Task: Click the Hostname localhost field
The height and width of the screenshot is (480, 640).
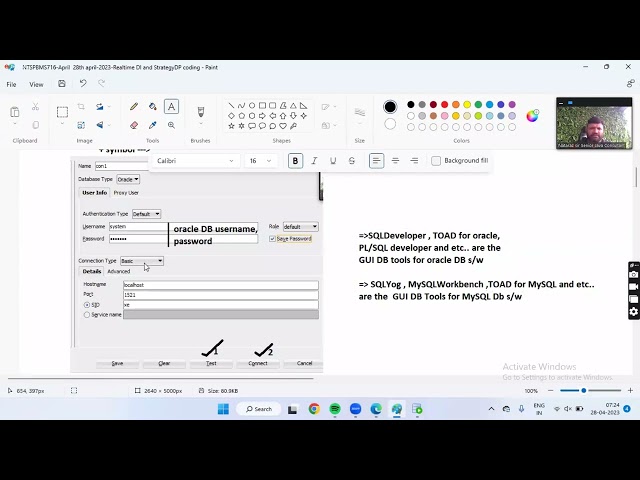Action: coord(221,285)
